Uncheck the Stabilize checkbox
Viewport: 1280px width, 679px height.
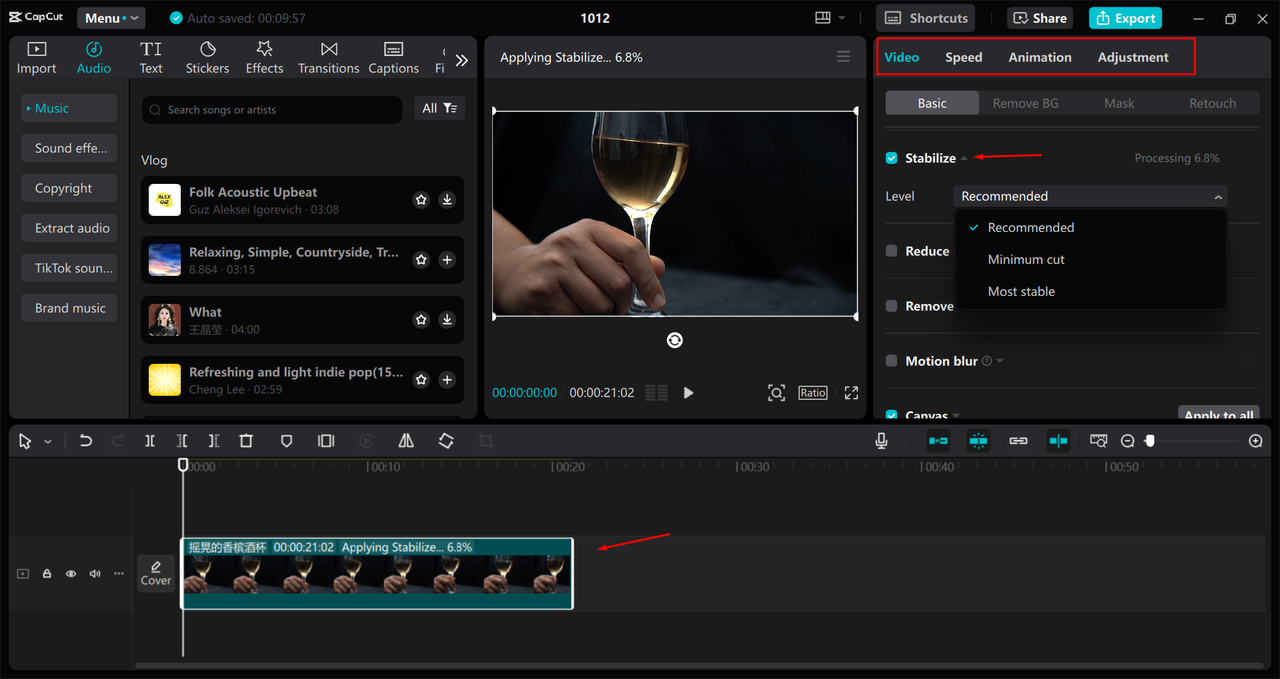point(891,158)
